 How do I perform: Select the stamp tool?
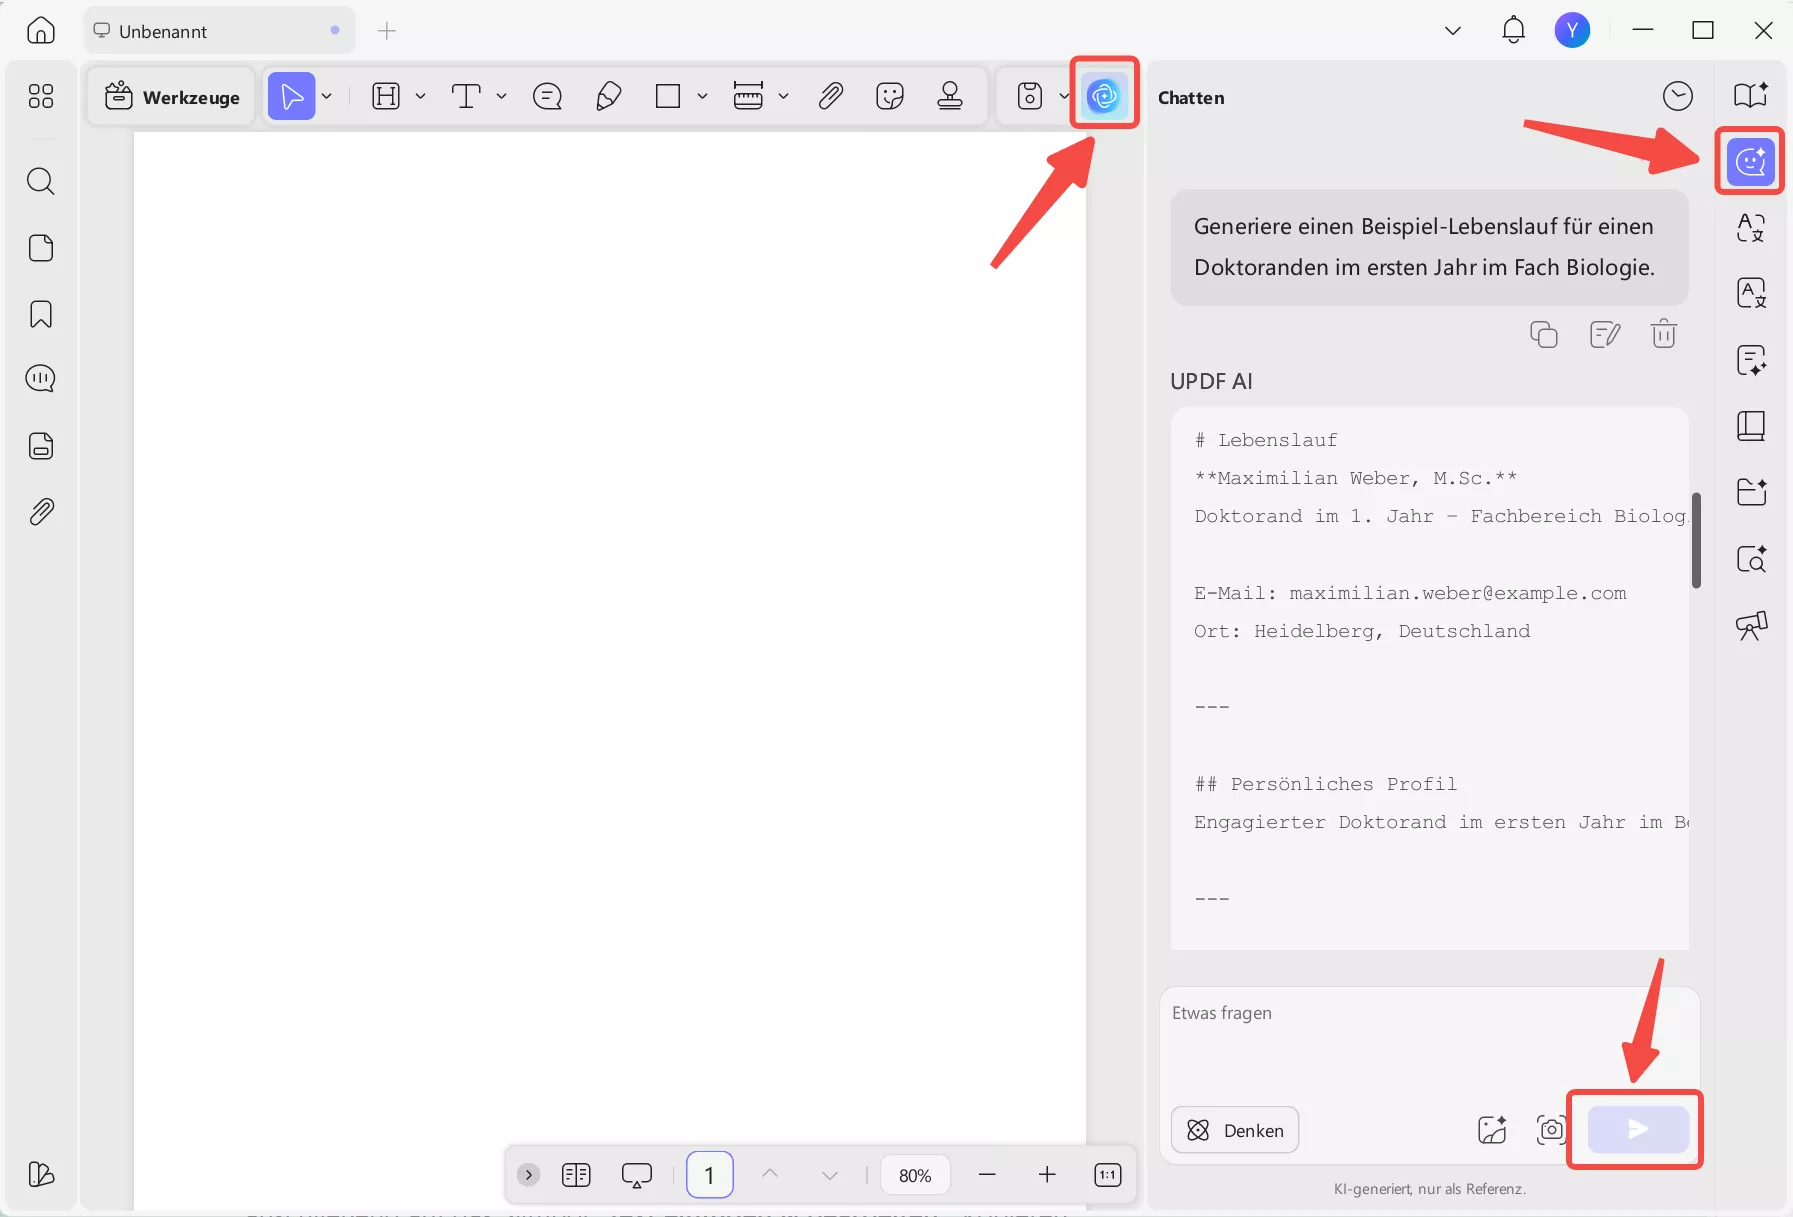[950, 96]
